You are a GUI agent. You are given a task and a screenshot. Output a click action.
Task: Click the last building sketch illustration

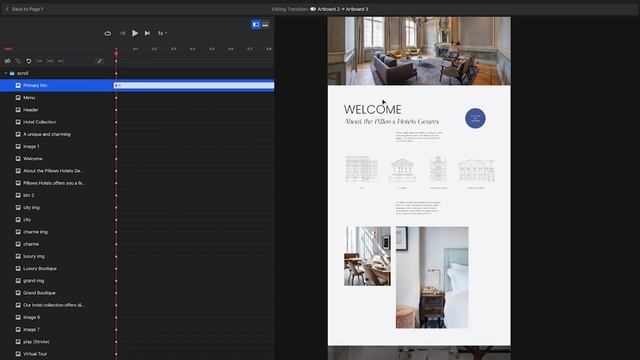(x=476, y=171)
